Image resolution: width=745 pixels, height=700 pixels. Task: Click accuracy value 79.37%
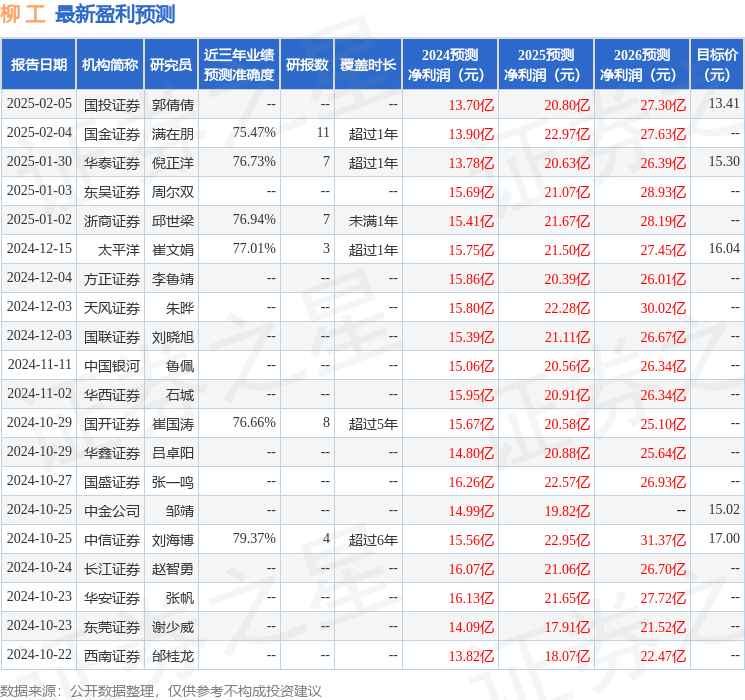click(254, 538)
